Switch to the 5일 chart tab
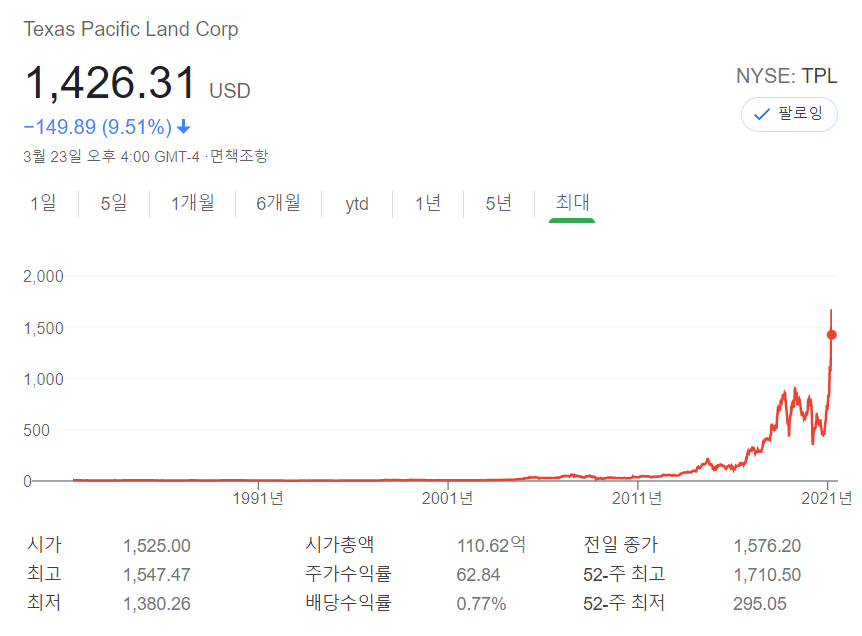The width and height of the screenshot is (862, 636). [x=113, y=203]
